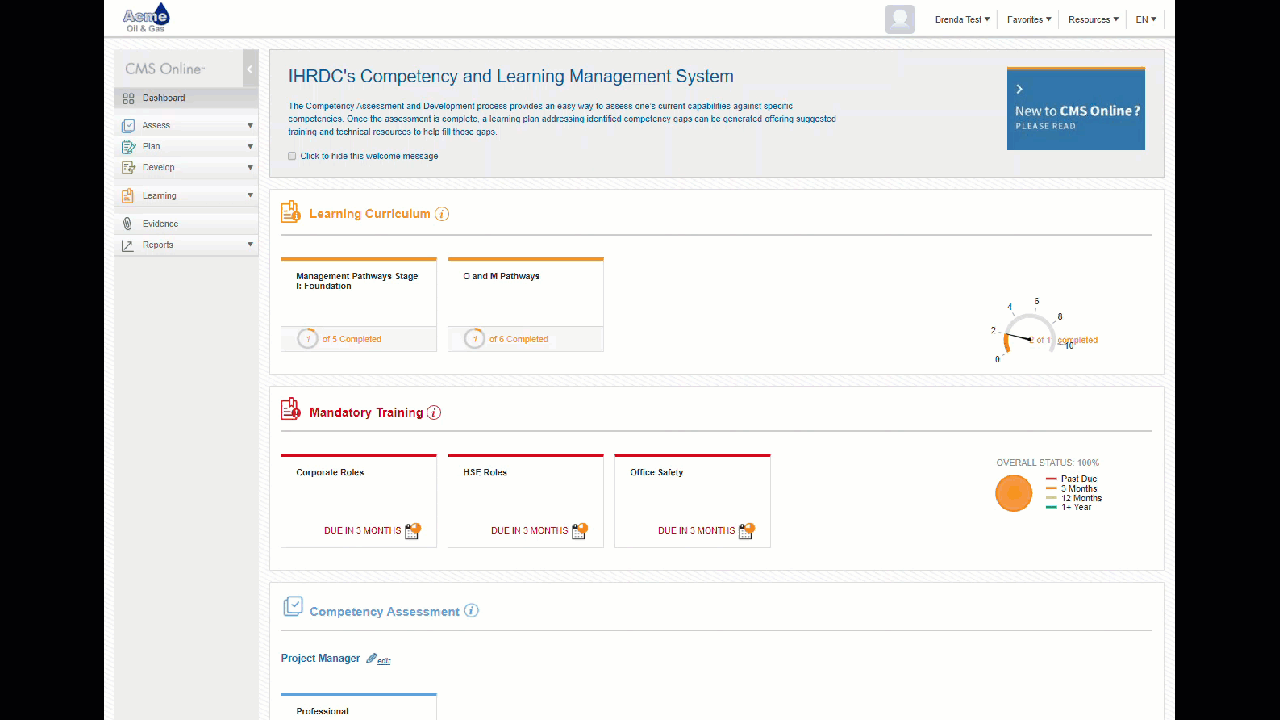
Task: Click the curriculum completion gauge dial
Action: (1030, 334)
